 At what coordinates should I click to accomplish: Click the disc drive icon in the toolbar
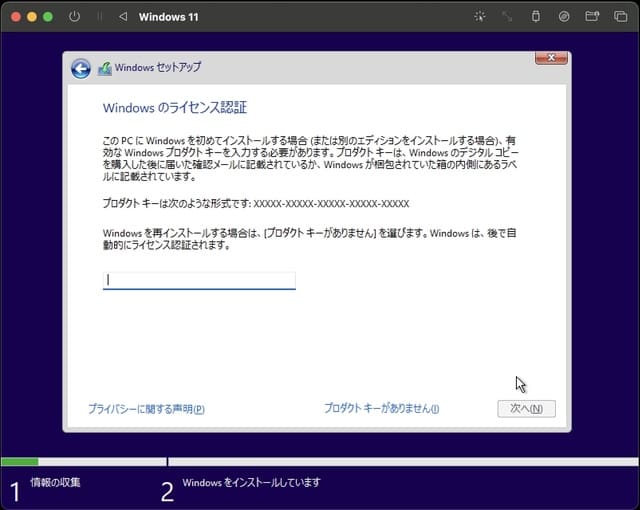(564, 17)
